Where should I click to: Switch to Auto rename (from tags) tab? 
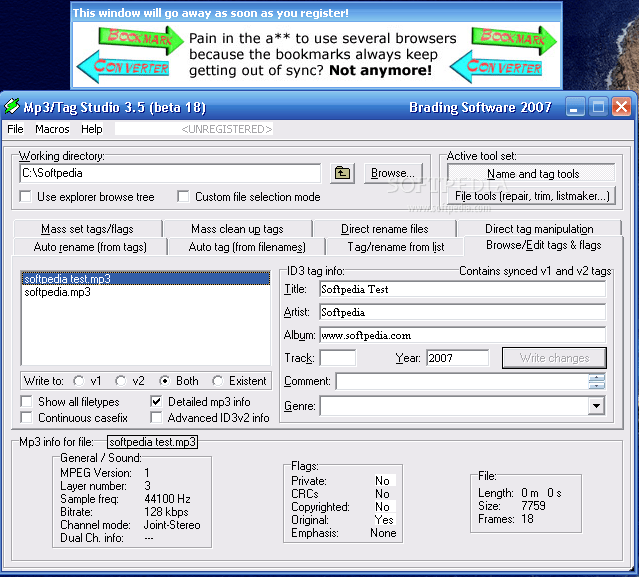90,247
